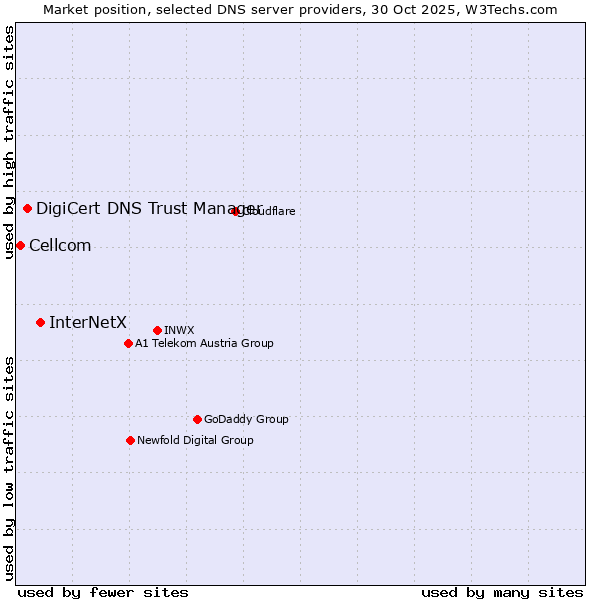Select the Cloudflare red diamond marker
The image size is (600, 600).
236,211
